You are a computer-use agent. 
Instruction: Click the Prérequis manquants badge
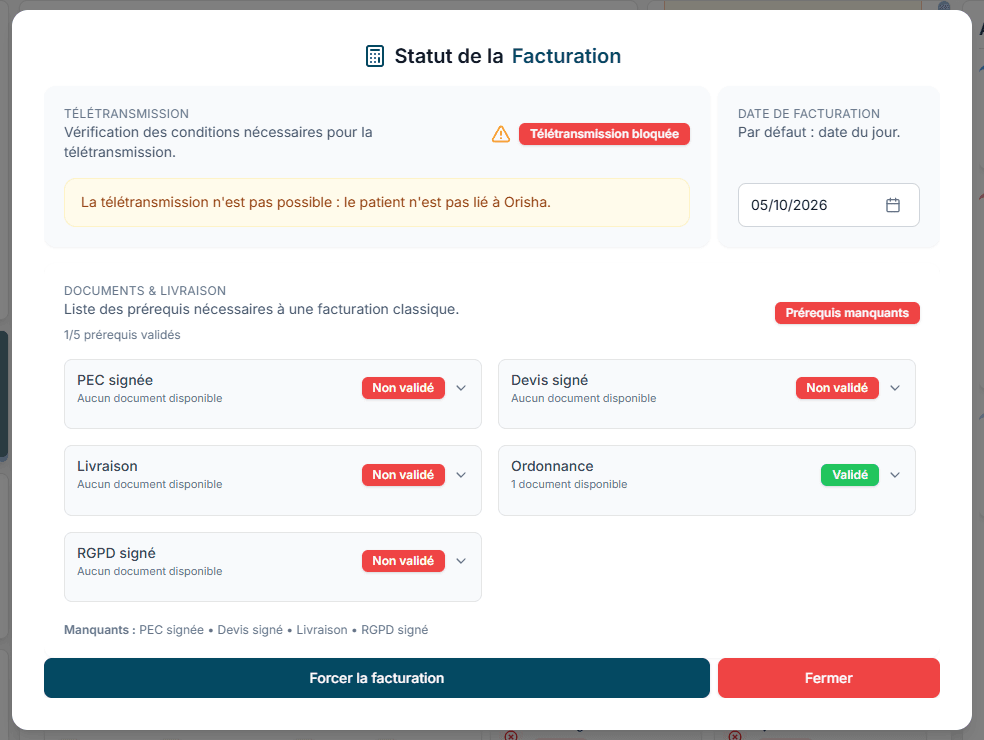(847, 313)
